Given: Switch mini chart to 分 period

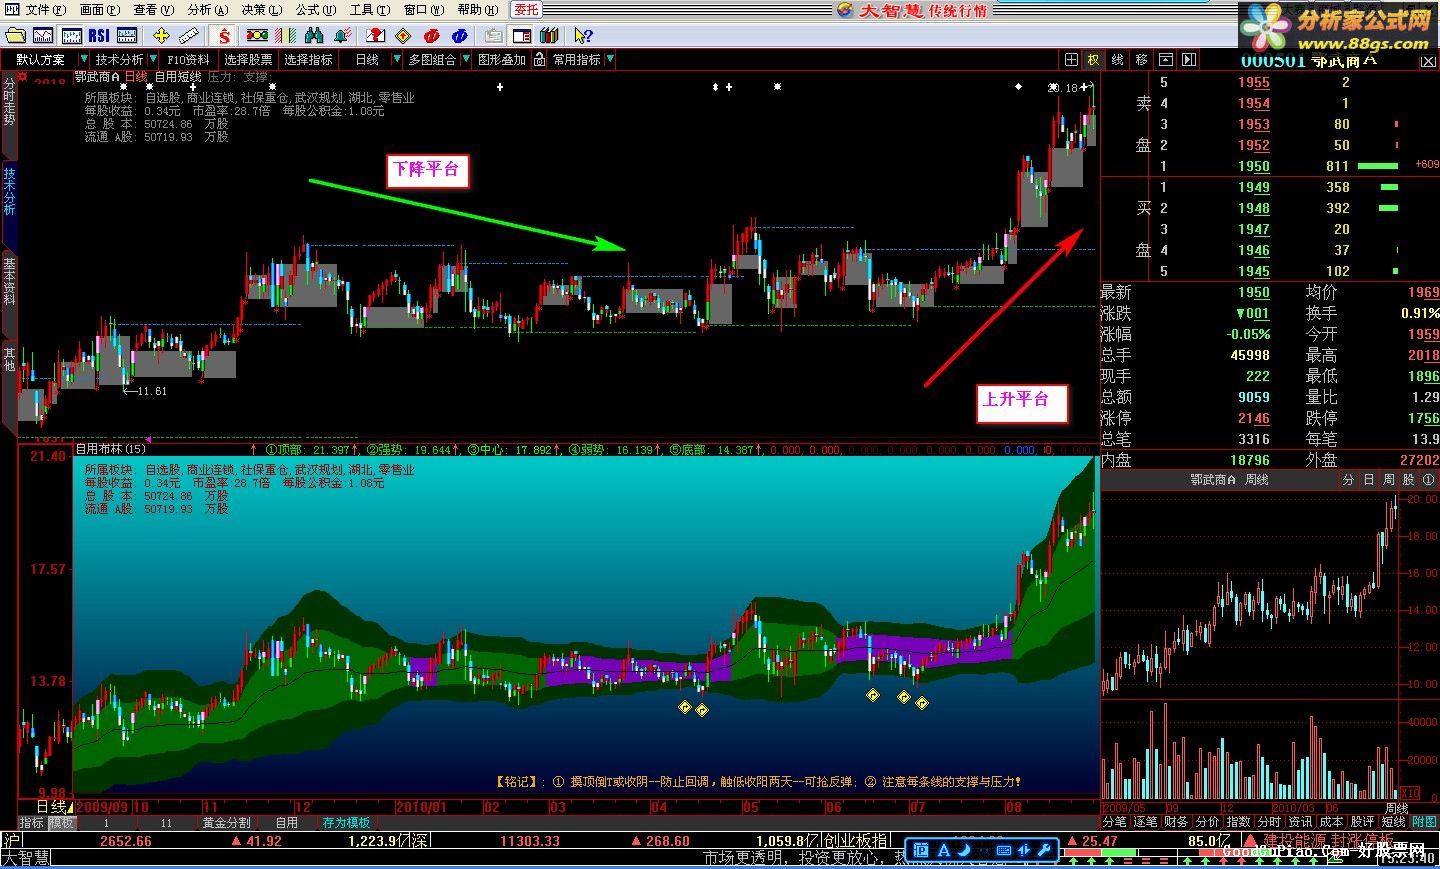Looking at the screenshot, I should [x=1348, y=480].
